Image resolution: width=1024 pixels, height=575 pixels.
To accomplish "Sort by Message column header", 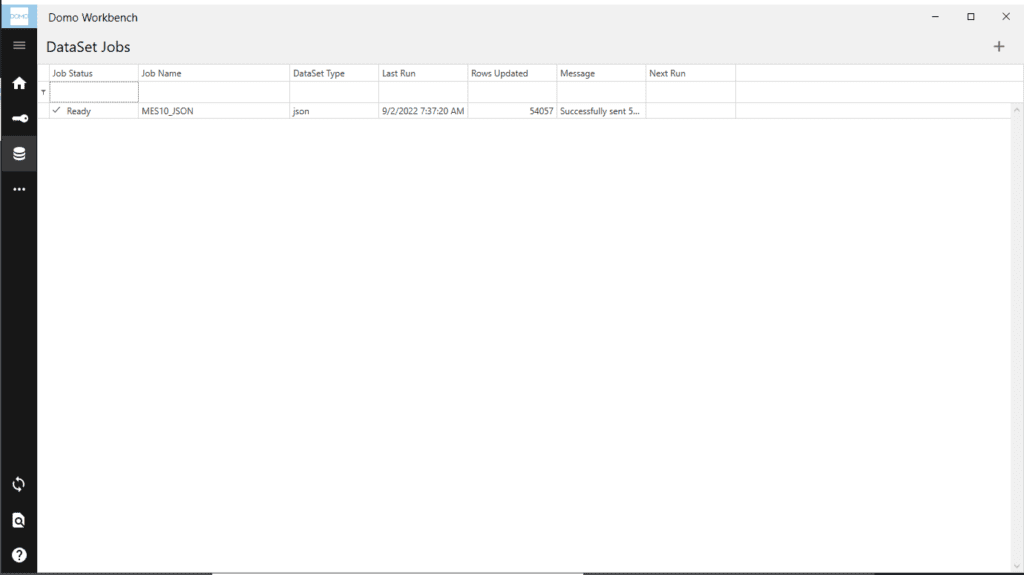I will click(601, 73).
